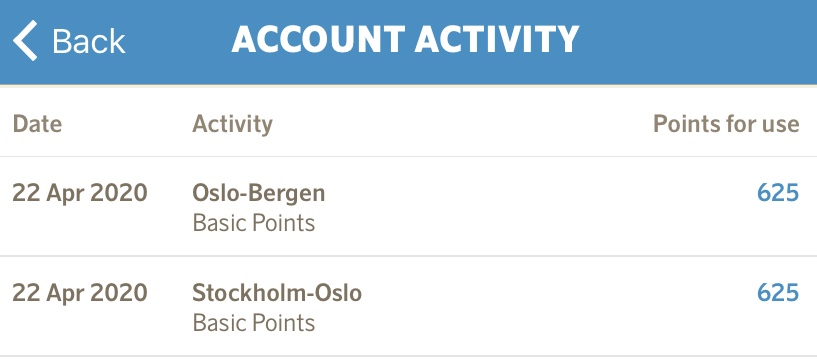Tap Basic Points under Stockholm-Oslo

(254, 322)
